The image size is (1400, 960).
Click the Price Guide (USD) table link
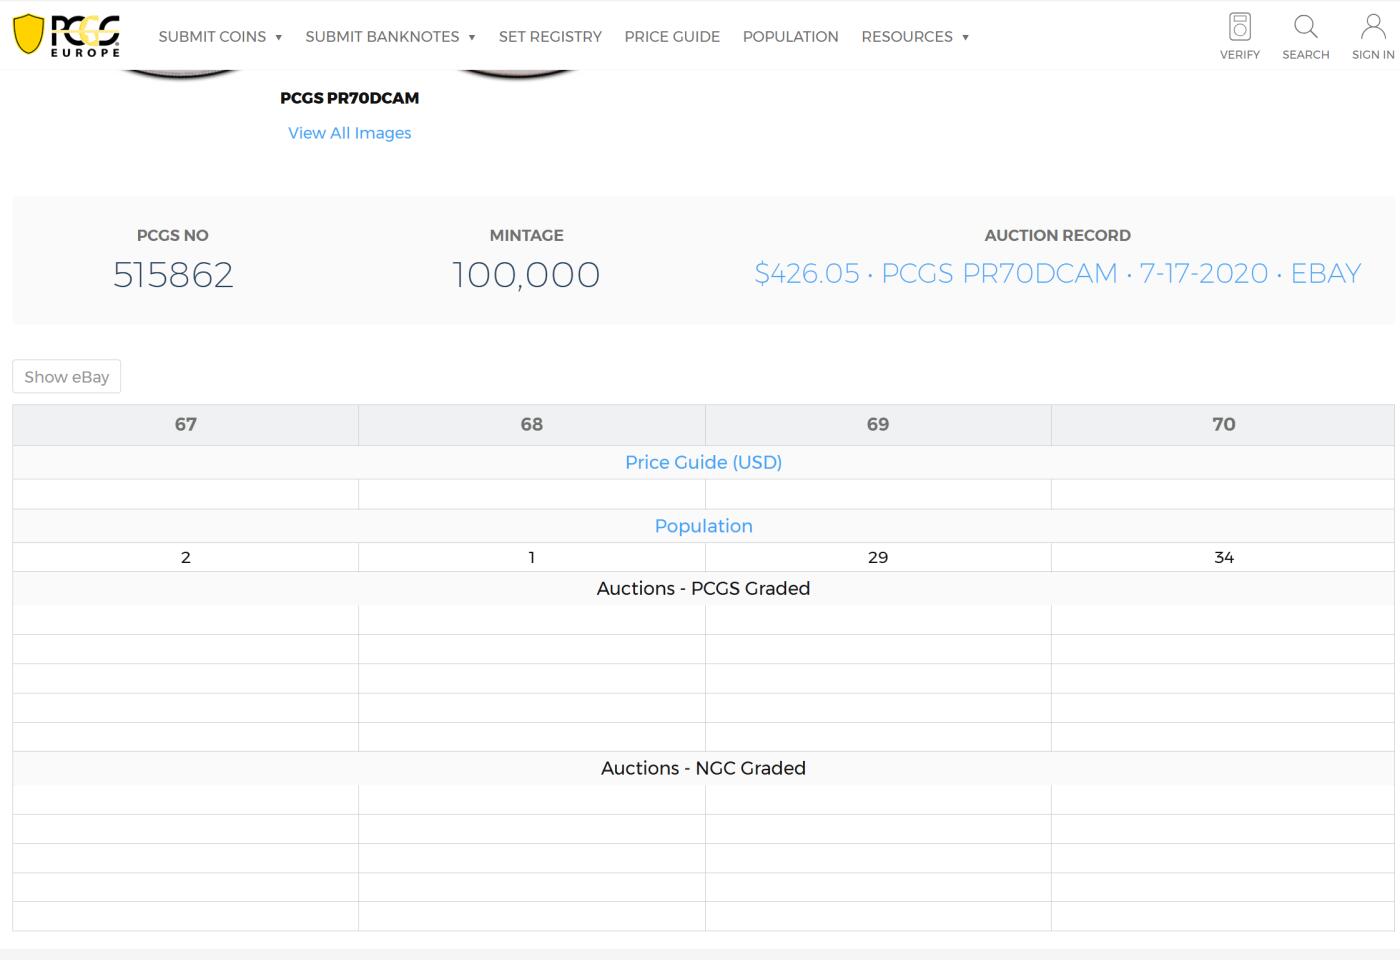tap(703, 462)
